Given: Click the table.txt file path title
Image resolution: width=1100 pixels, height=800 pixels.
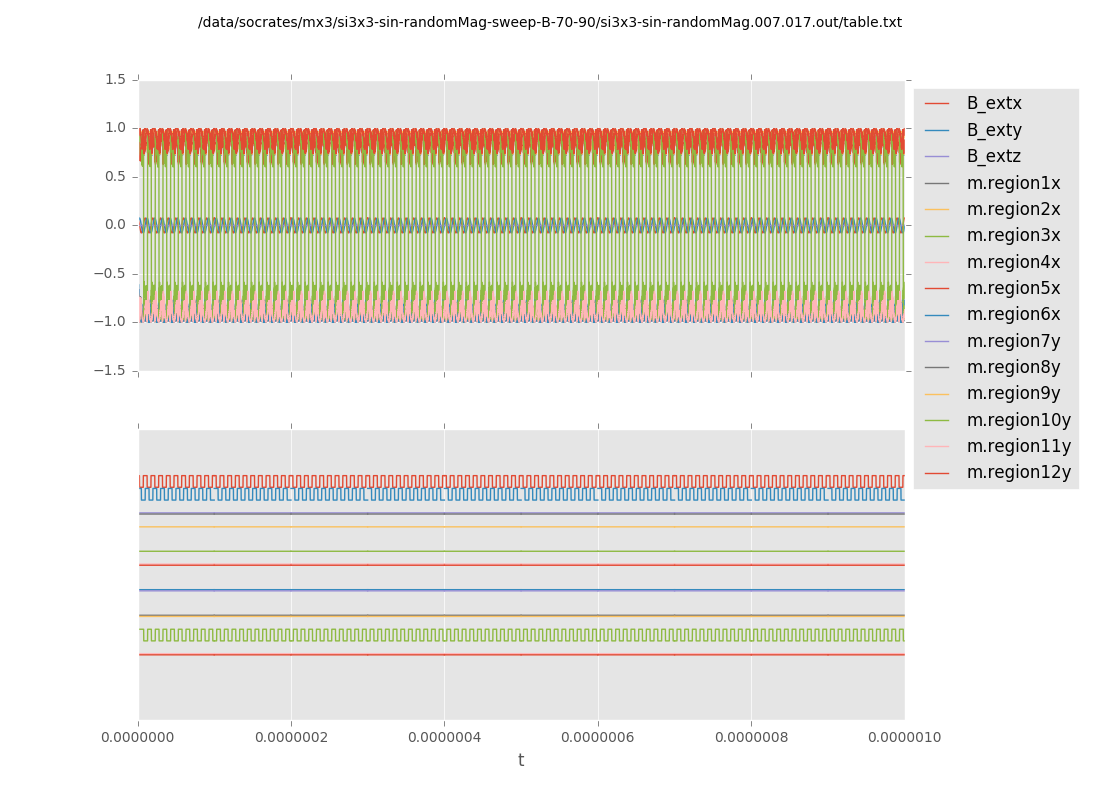Looking at the screenshot, I should pyautogui.click(x=549, y=22).
